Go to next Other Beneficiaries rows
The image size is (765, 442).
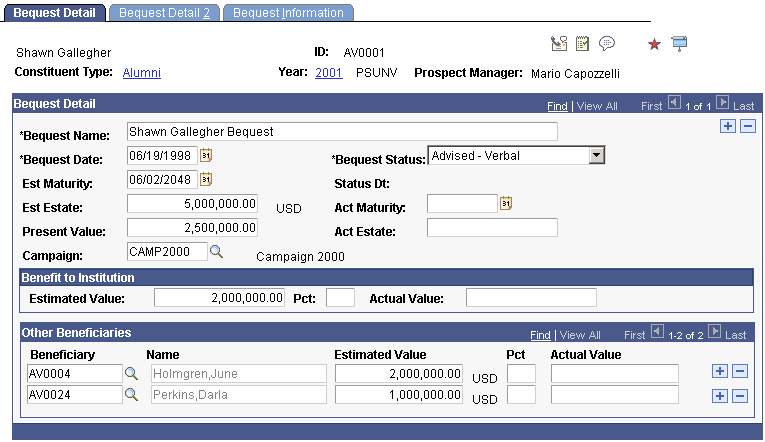pos(714,332)
